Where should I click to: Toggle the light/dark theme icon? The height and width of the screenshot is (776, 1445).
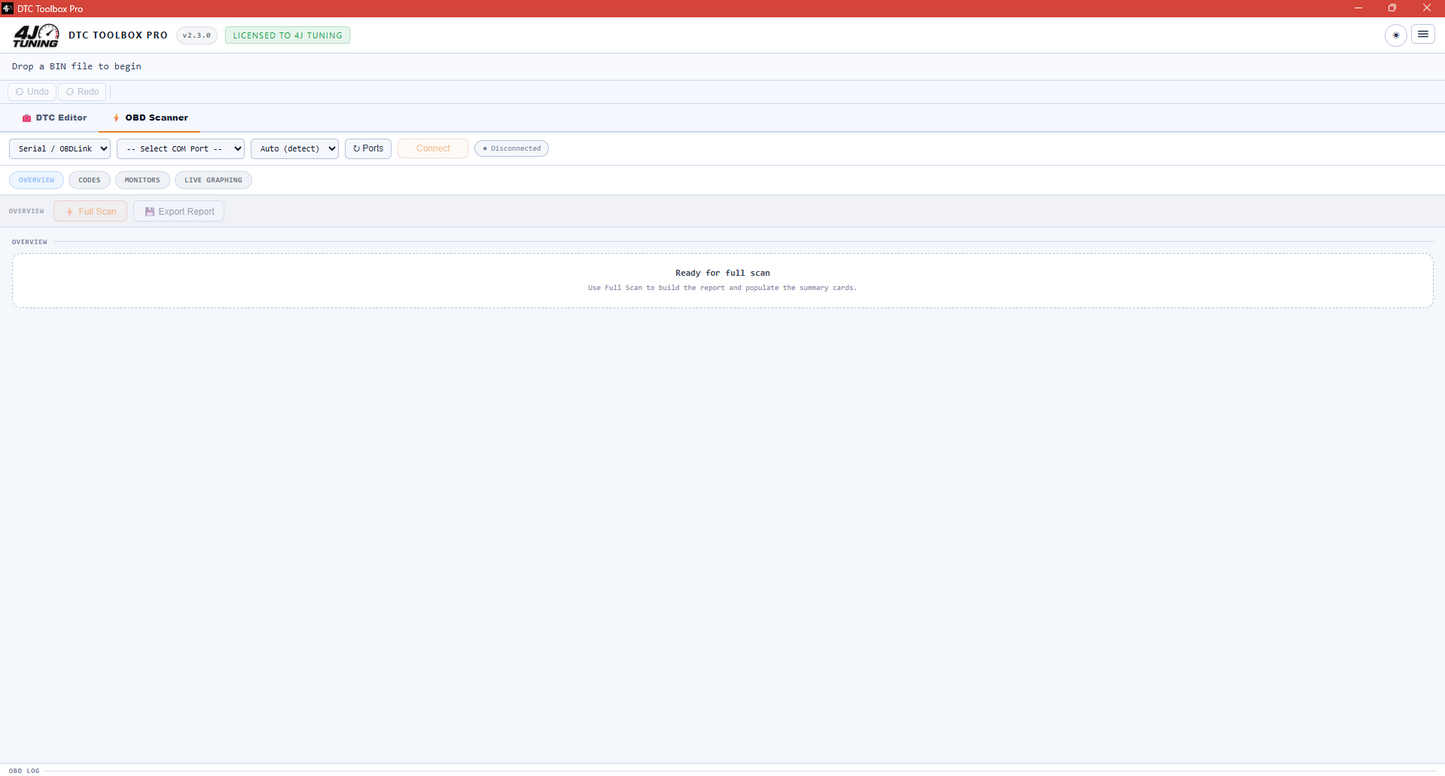tap(1395, 35)
